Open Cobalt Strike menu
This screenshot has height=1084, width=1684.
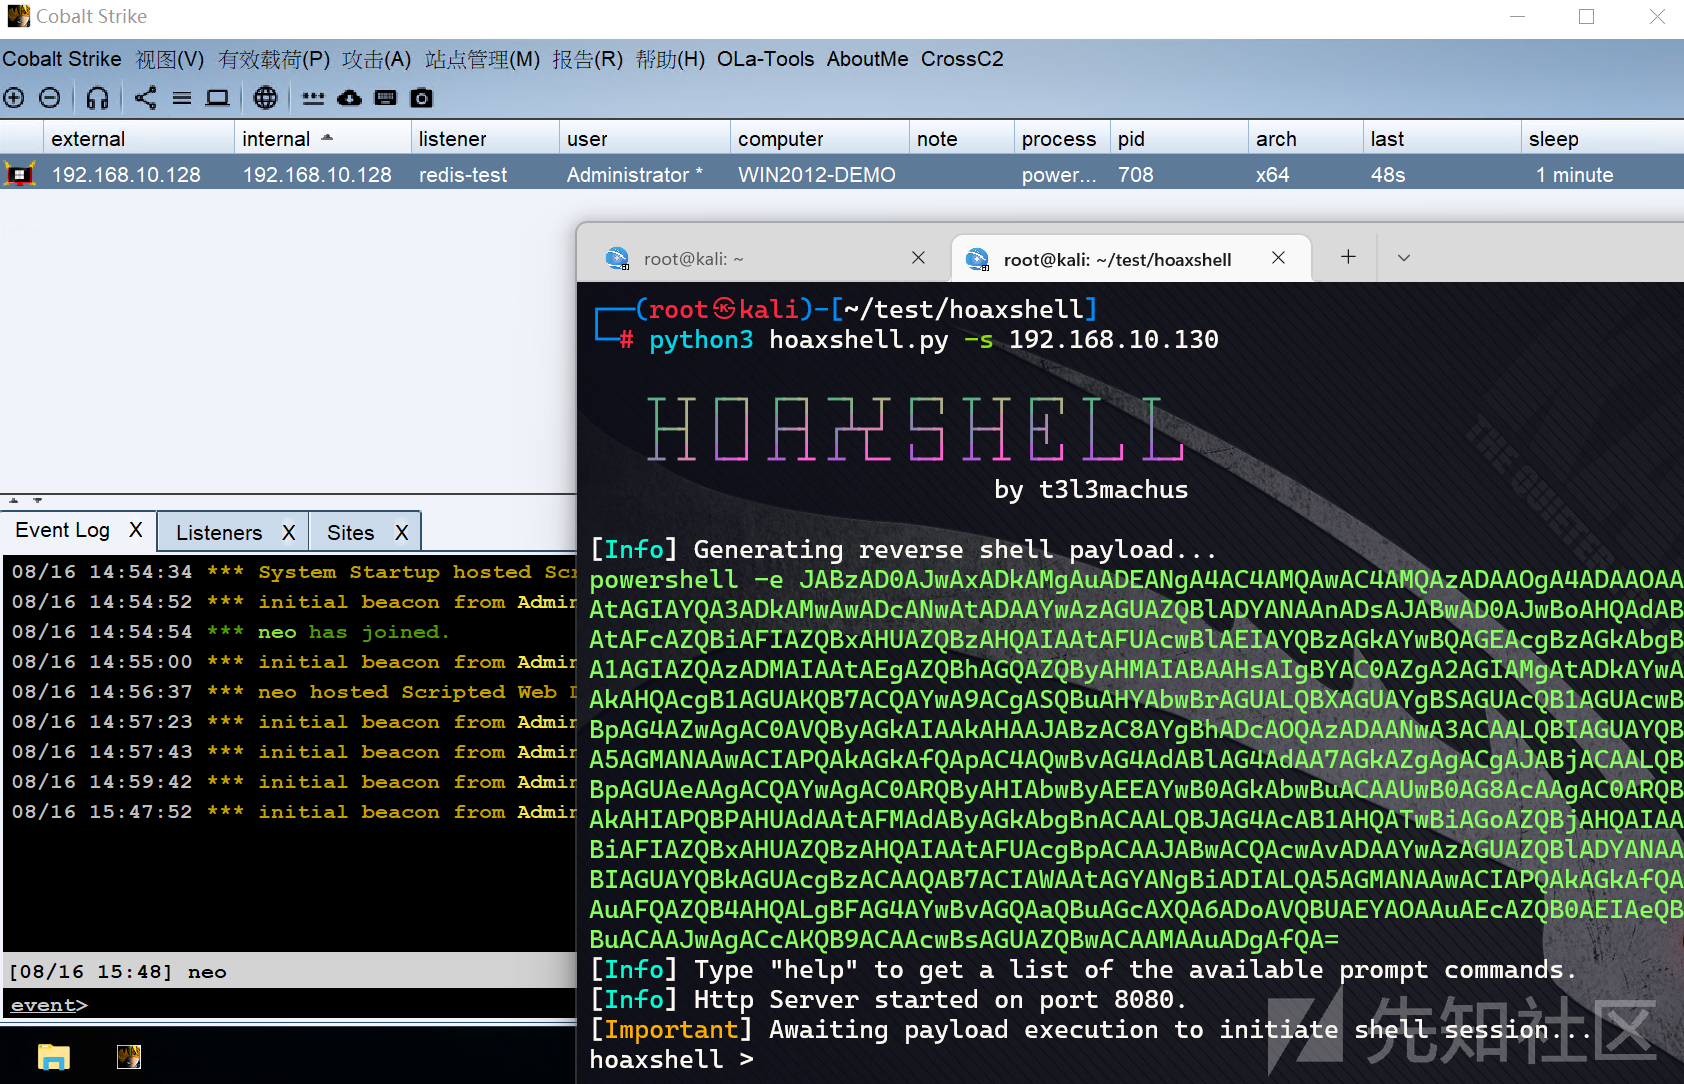point(62,59)
